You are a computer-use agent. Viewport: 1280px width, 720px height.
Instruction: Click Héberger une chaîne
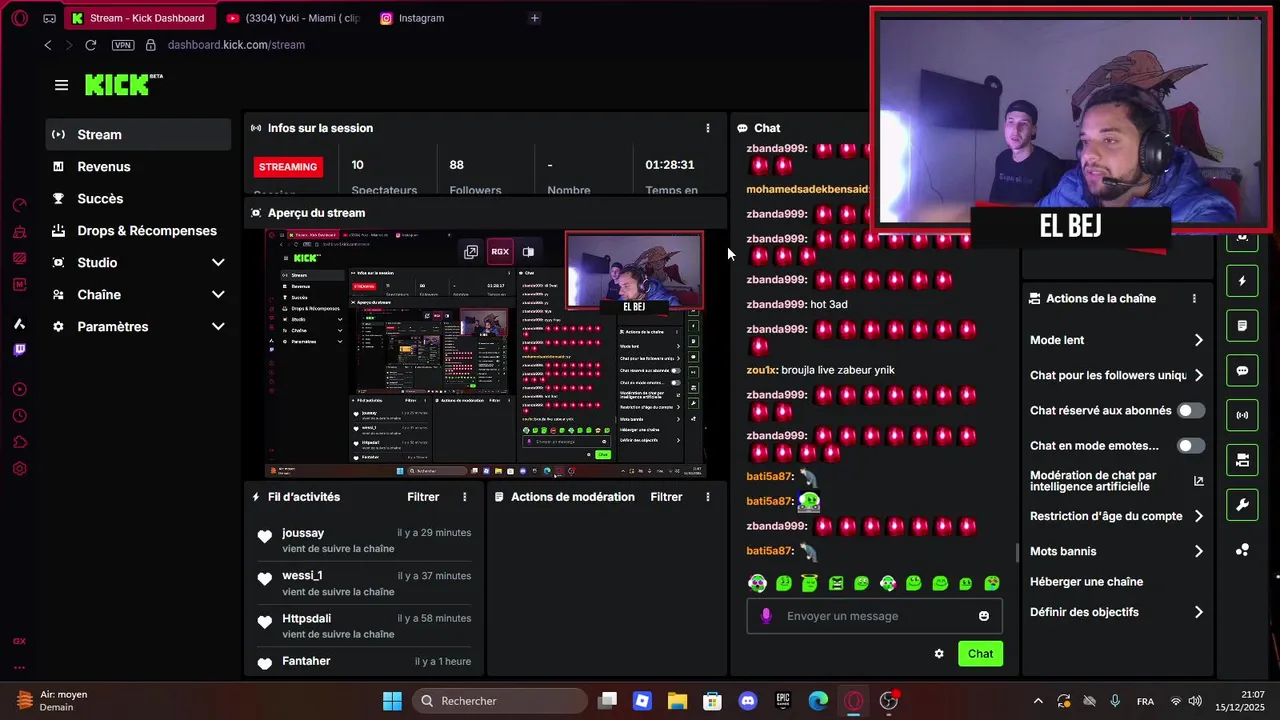click(1086, 582)
